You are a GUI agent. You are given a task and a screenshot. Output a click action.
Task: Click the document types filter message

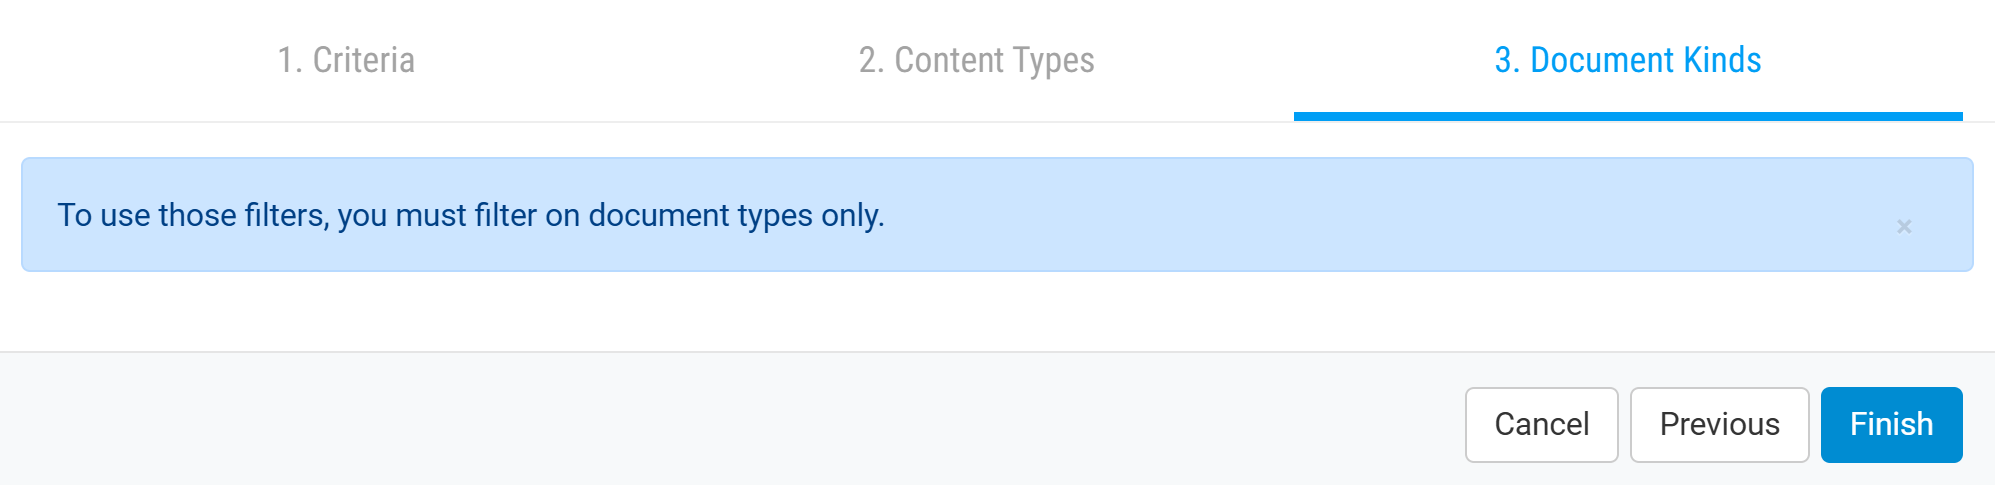tap(471, 215)
